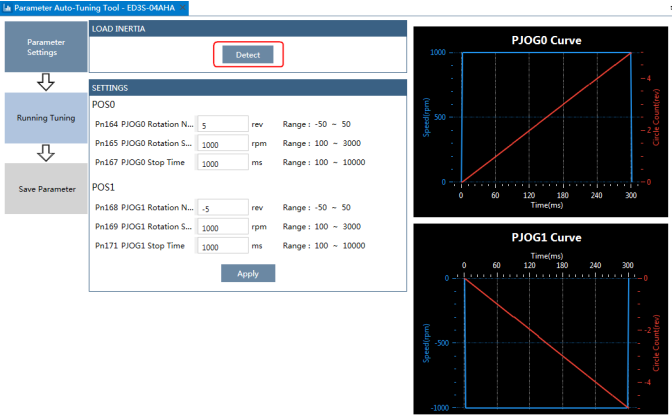Click the Speed(rpm) axis label on PJOG0 chart
This screenshot has height=416, width=672.
coord(426,118)
